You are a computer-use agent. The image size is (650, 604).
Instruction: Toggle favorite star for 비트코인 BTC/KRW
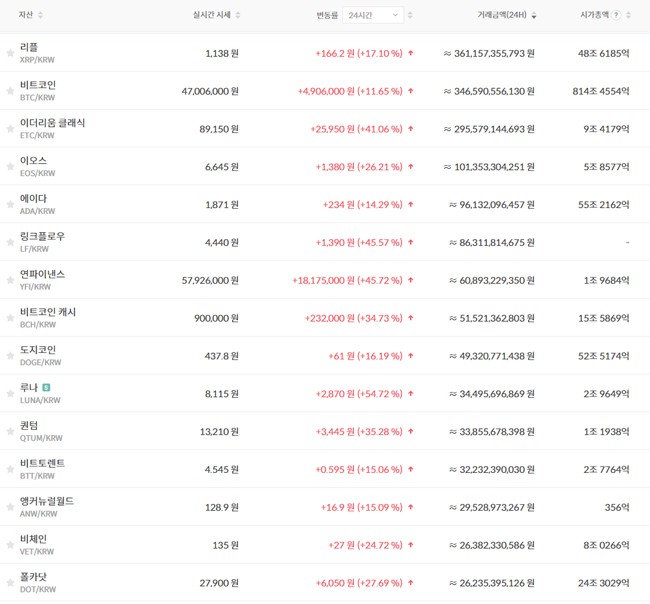pyautogui.click(x=10, y=91)
